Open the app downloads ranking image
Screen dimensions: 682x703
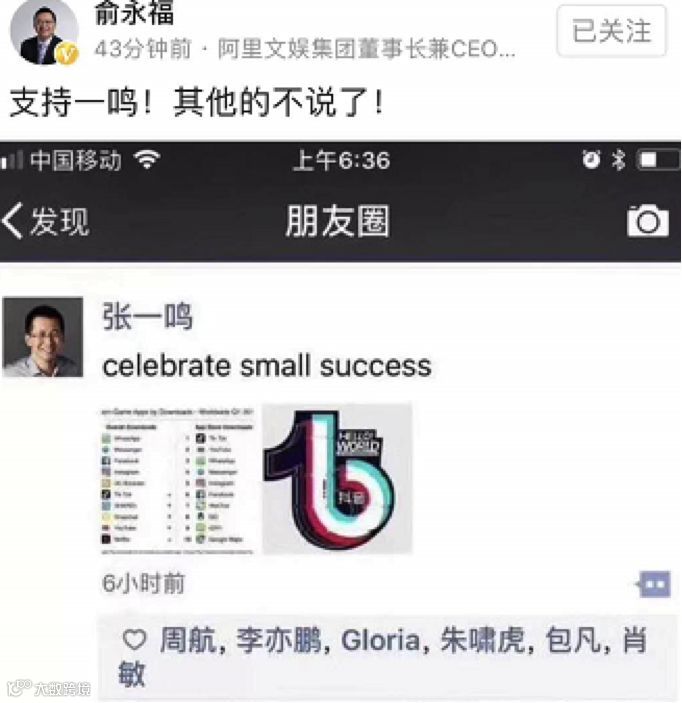pyautogui.click(x=177, y=479)
